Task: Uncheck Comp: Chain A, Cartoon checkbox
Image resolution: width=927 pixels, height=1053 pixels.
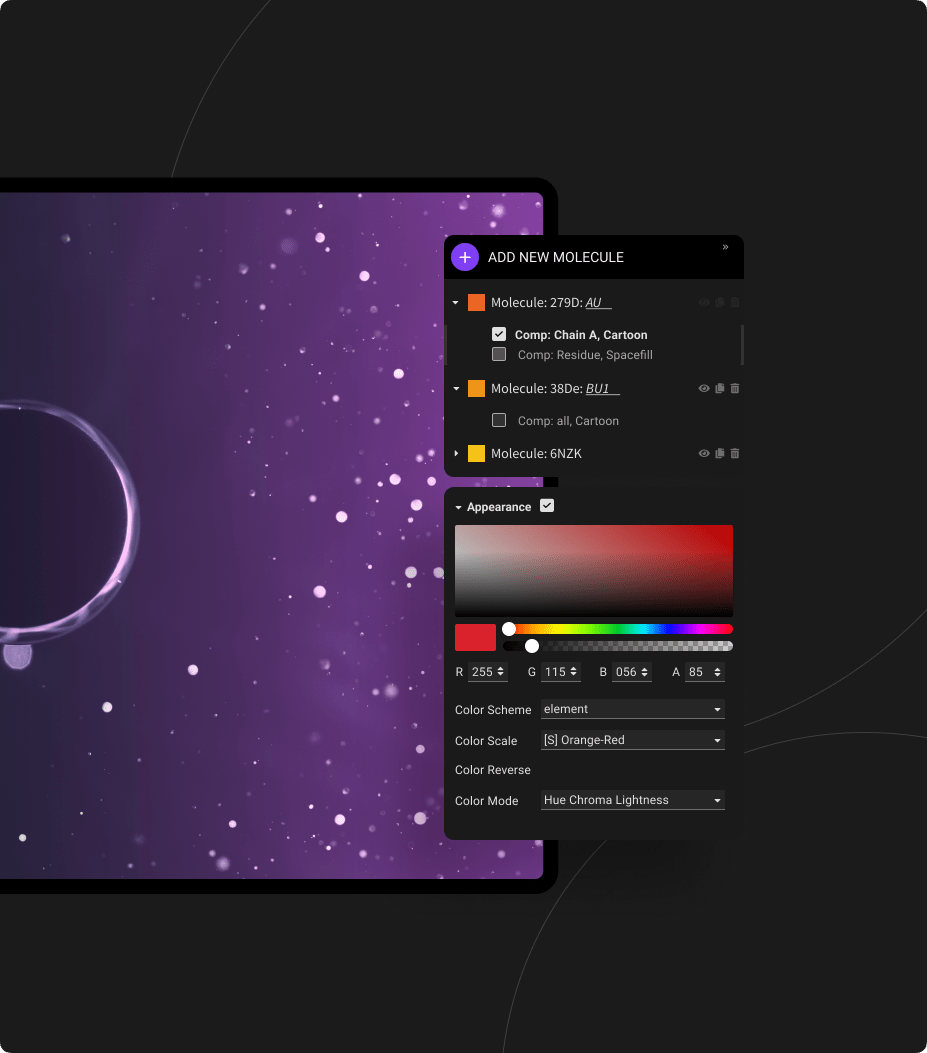Action: tap(499, 334)
